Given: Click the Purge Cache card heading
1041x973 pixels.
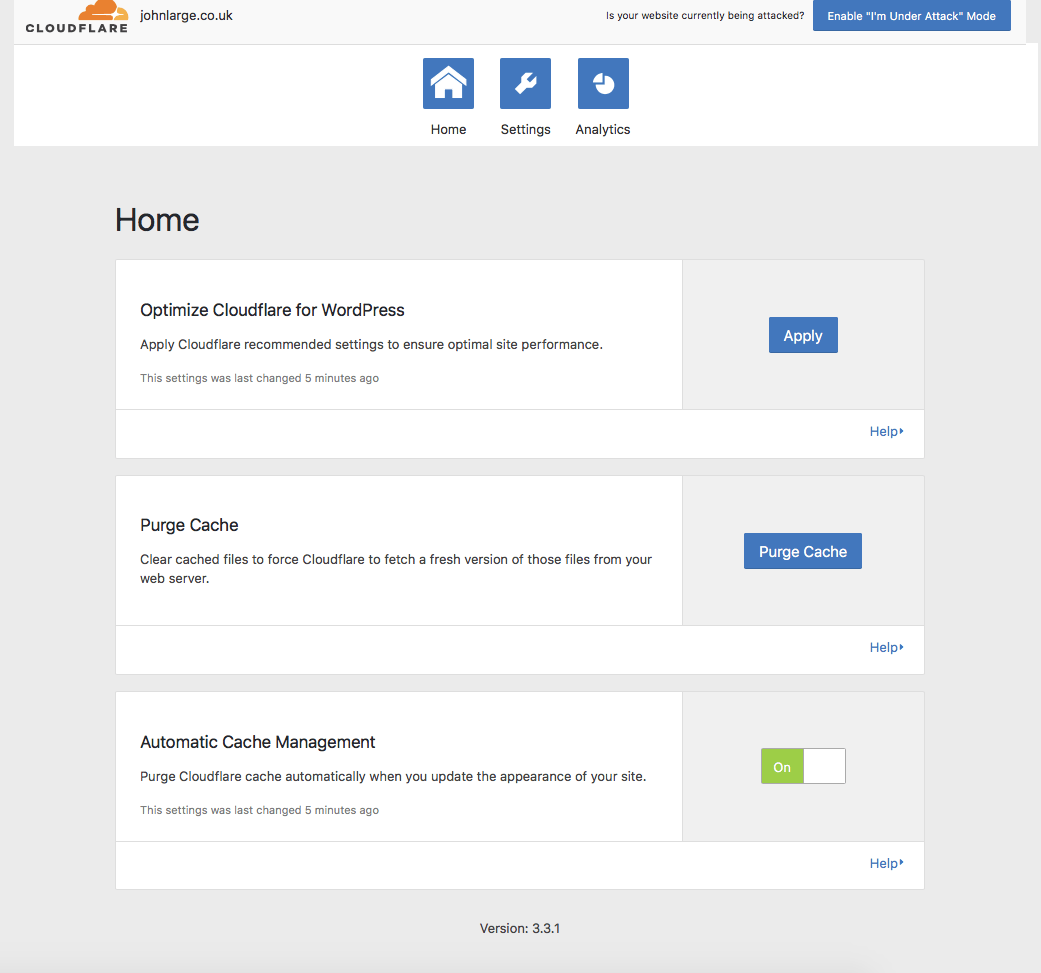Looking at the screenshot, I should pyautogui.click(x=189, y=525).
